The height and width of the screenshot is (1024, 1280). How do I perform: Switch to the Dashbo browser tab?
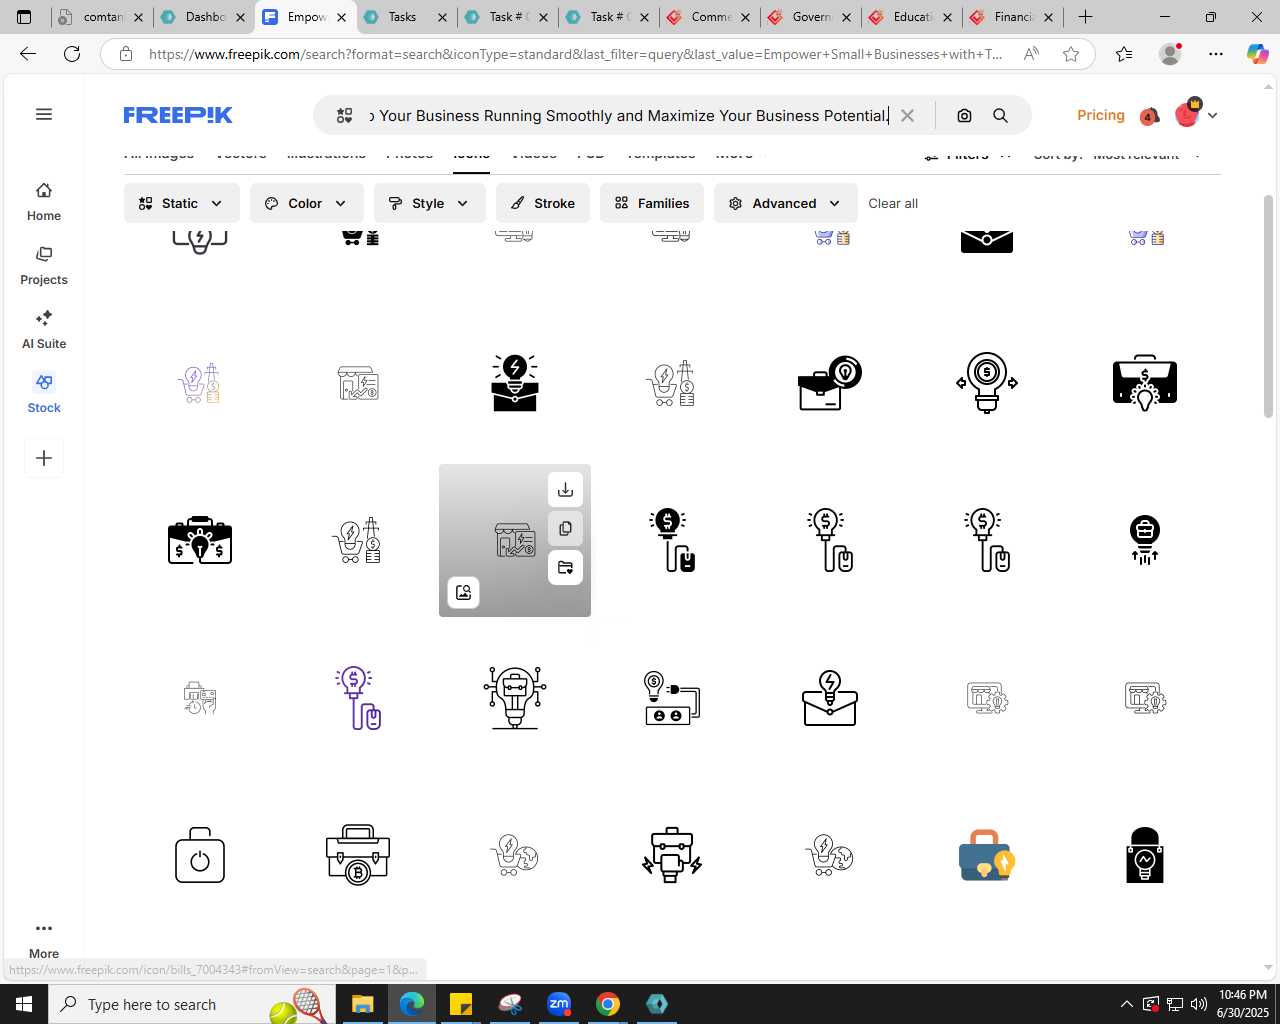[204, 17]
